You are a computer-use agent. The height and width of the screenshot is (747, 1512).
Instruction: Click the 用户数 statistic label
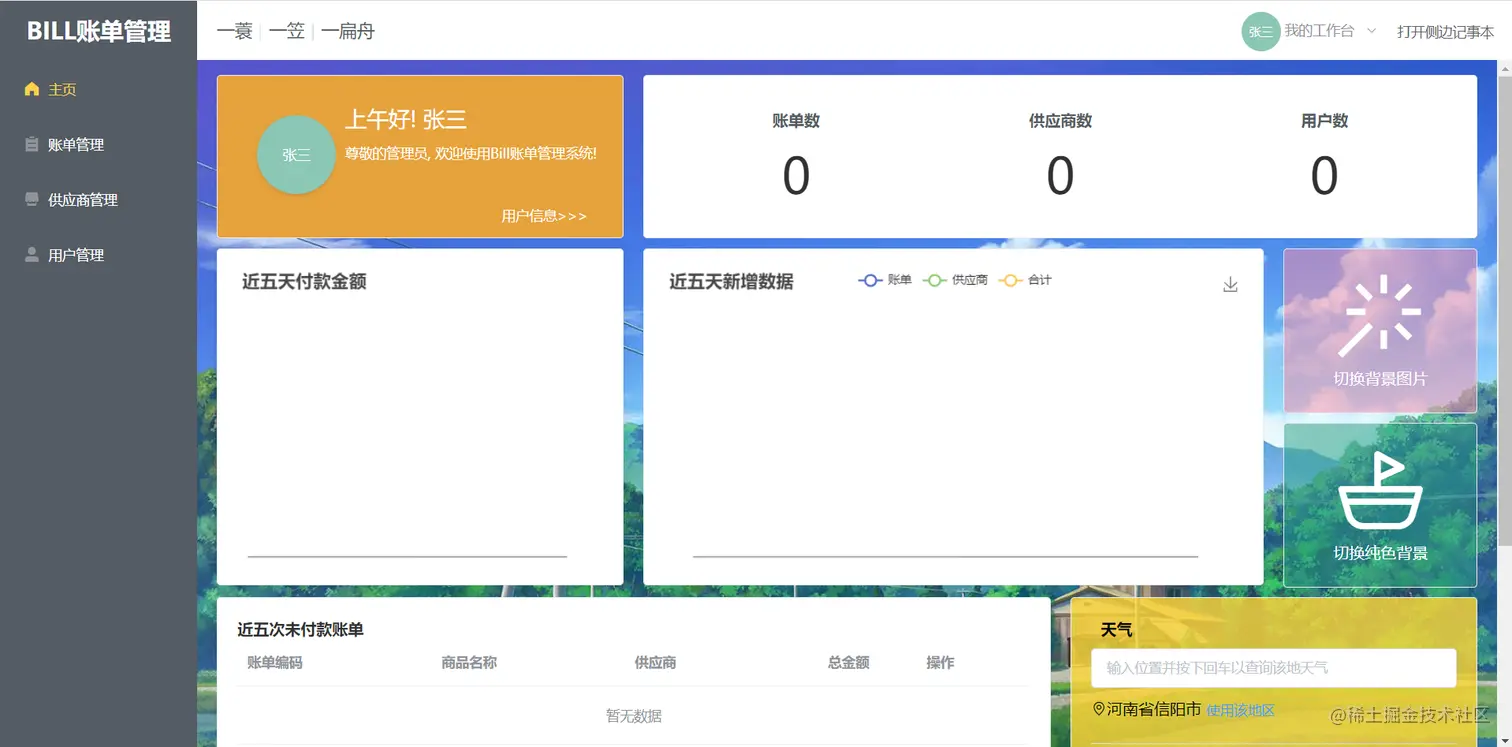point(1324,121)
